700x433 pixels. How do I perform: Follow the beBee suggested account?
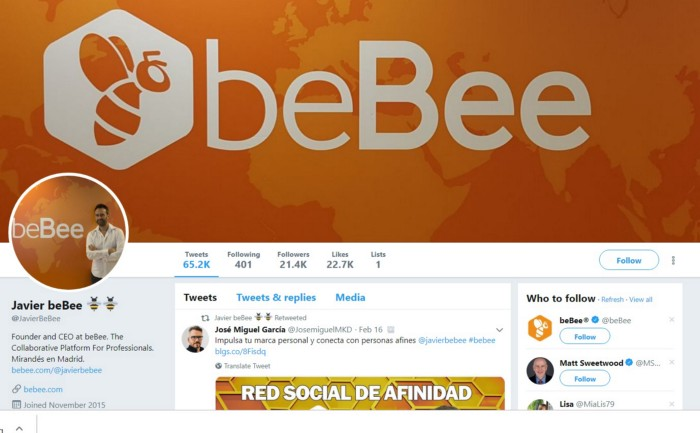tap(585, 337)
